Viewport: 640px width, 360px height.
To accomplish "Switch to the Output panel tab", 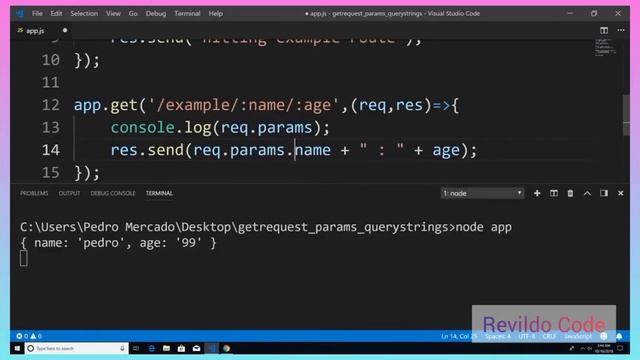I will pyautogui.click(x=69, y=193).
